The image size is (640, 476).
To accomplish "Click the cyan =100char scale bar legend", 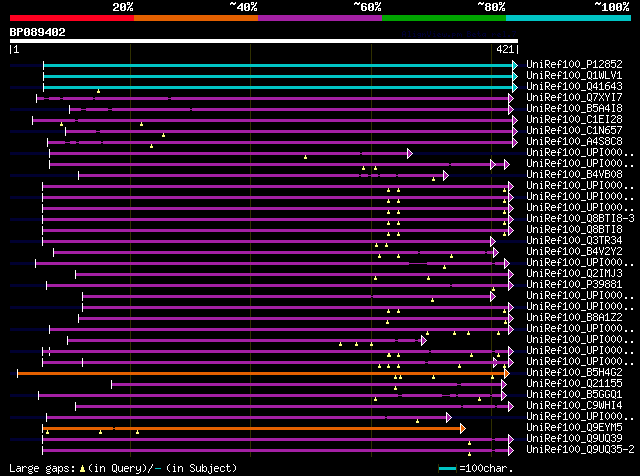I will tap(447, 469).
